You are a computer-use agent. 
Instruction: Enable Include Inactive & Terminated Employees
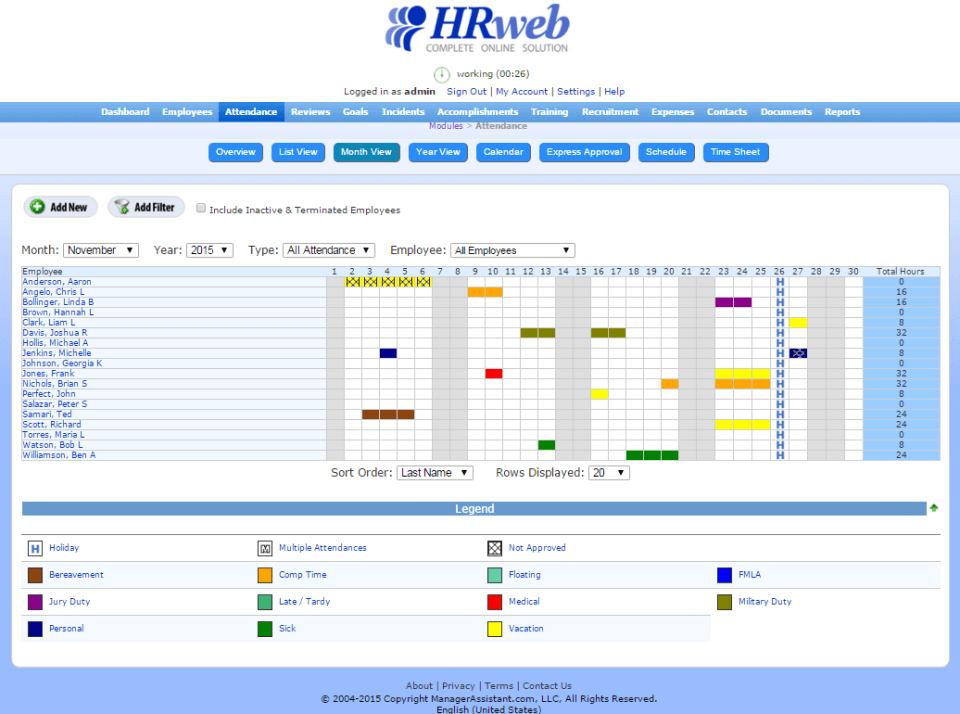201,208
